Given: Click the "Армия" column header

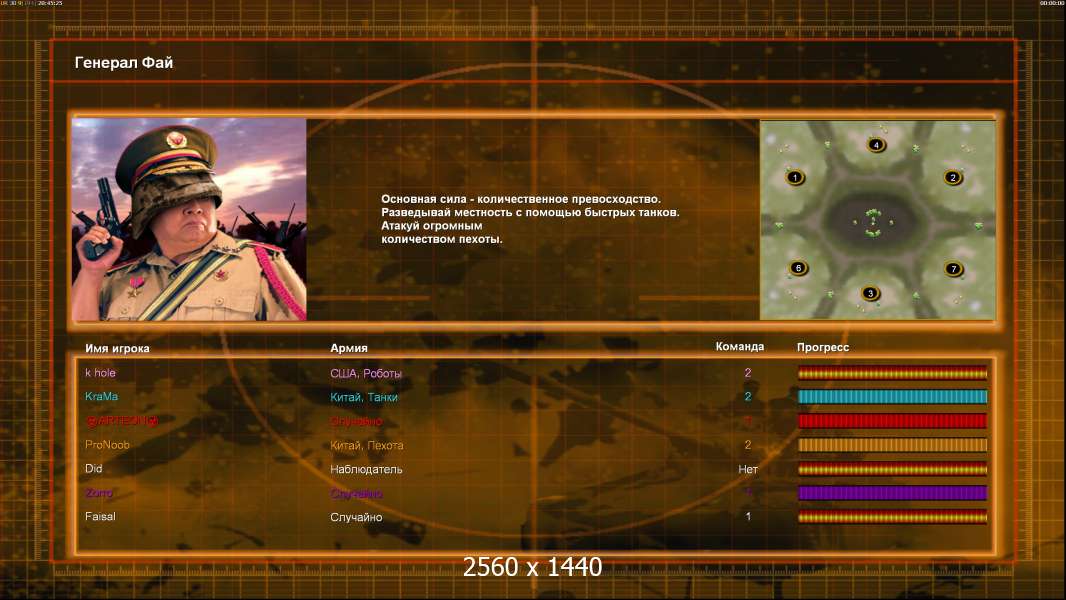Looking at the screenshot, I should pos(349,348).
